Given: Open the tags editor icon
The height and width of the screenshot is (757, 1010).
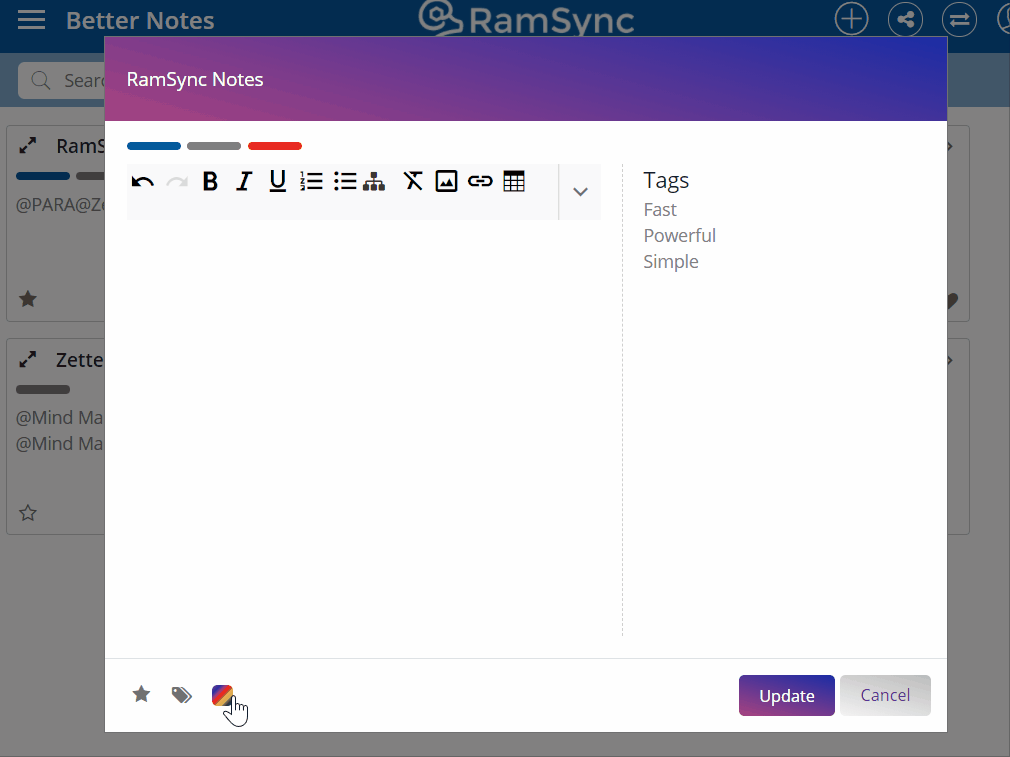Looking at the screenshot, I should [x=182, y=695].
